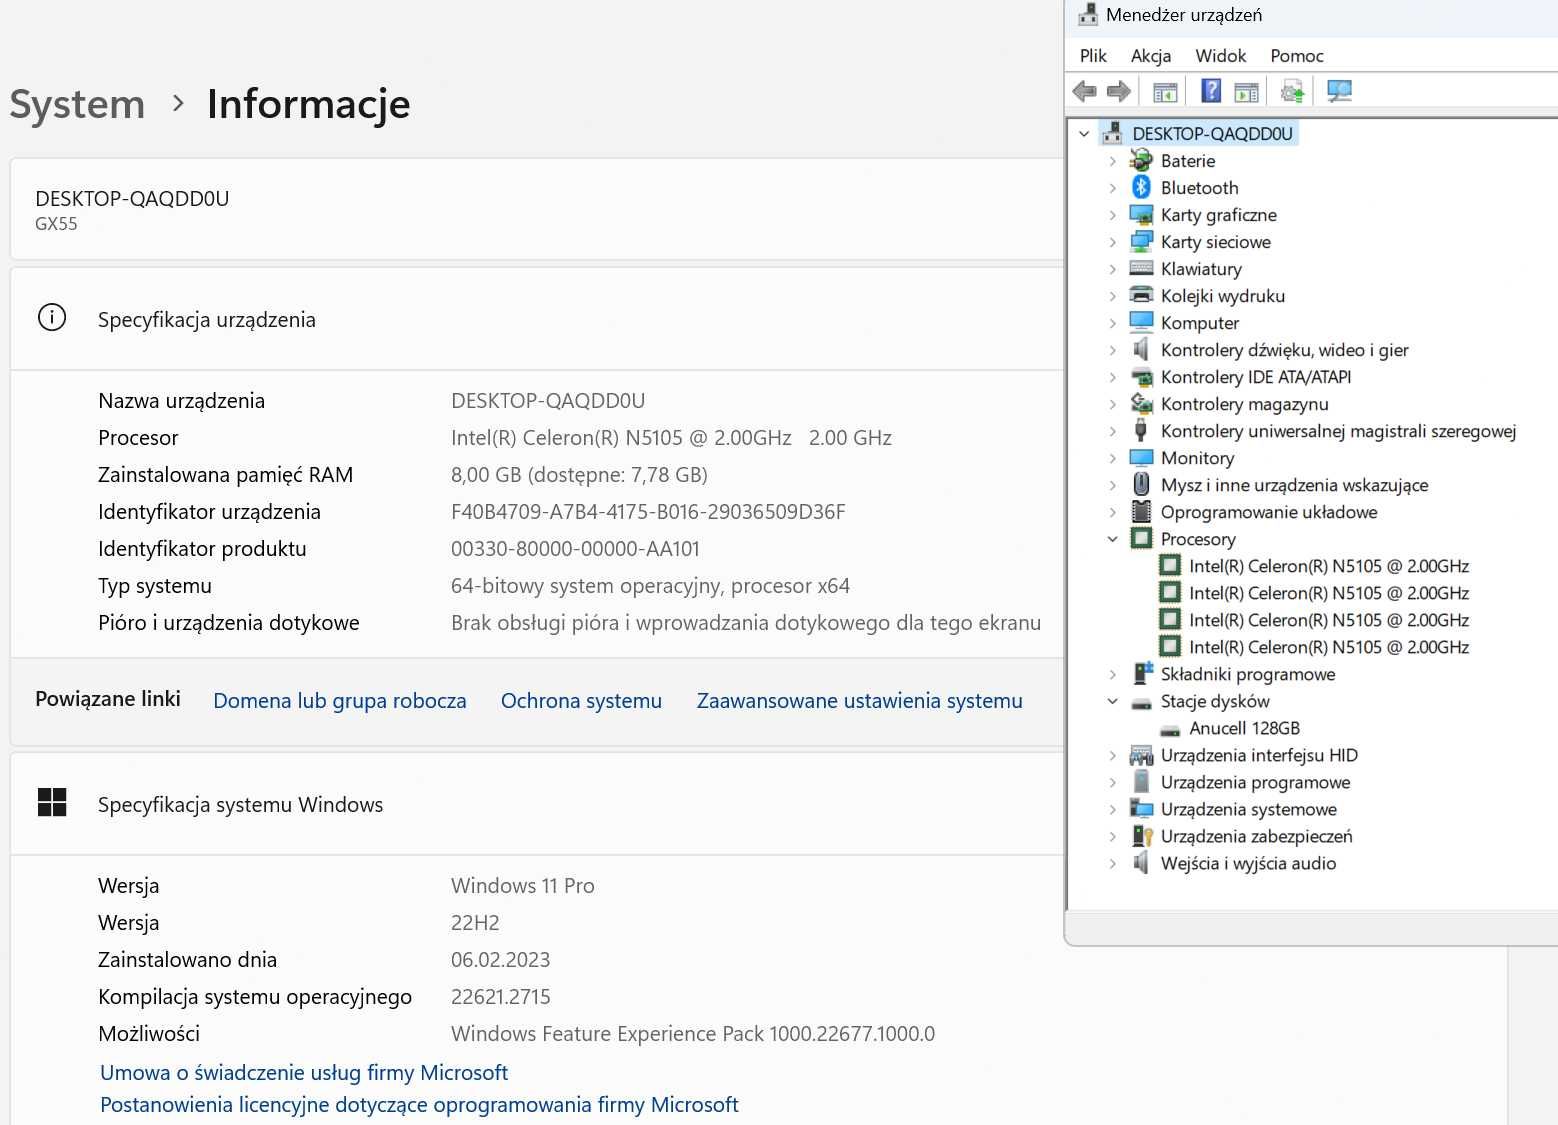Expand the Urządzenia systemowe node

(1112, 809)
